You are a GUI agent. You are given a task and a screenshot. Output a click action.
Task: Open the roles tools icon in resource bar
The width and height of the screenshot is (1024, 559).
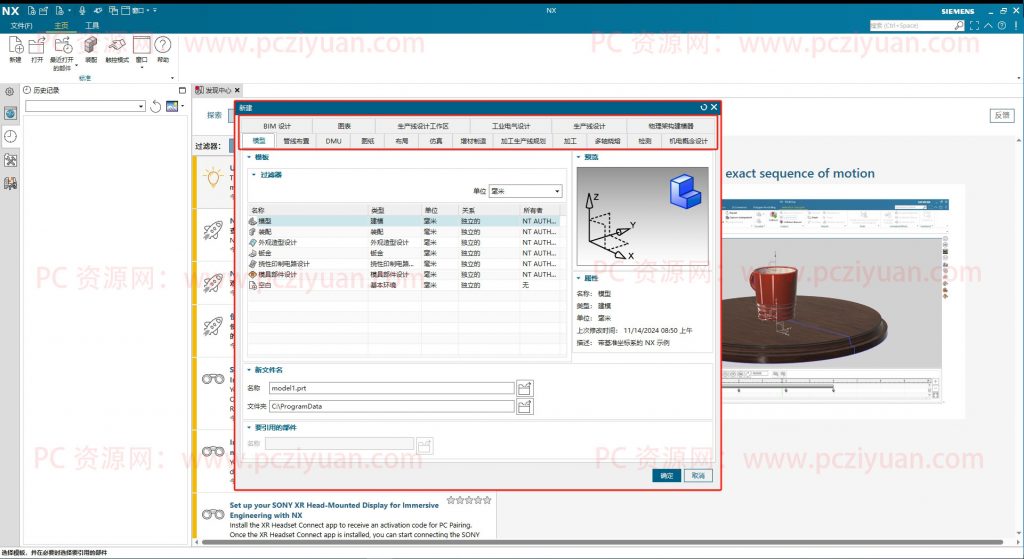click(10, 160)
